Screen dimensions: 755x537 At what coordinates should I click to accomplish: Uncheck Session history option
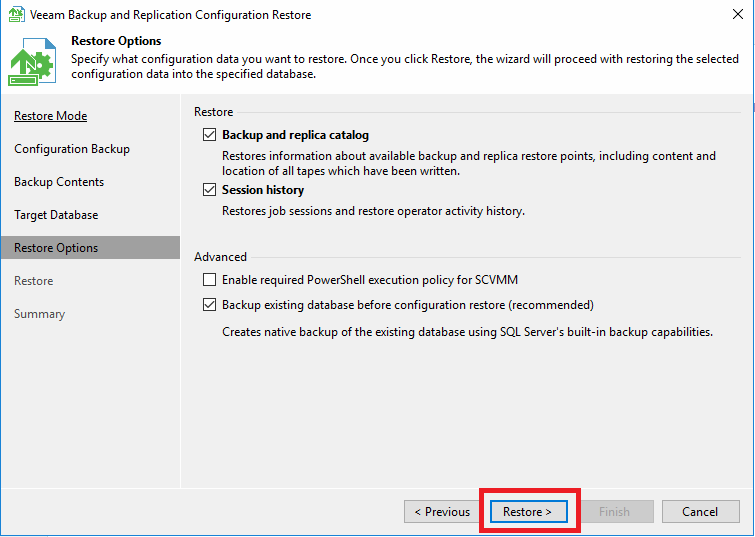pyautogui.click(x=209, y=190)
